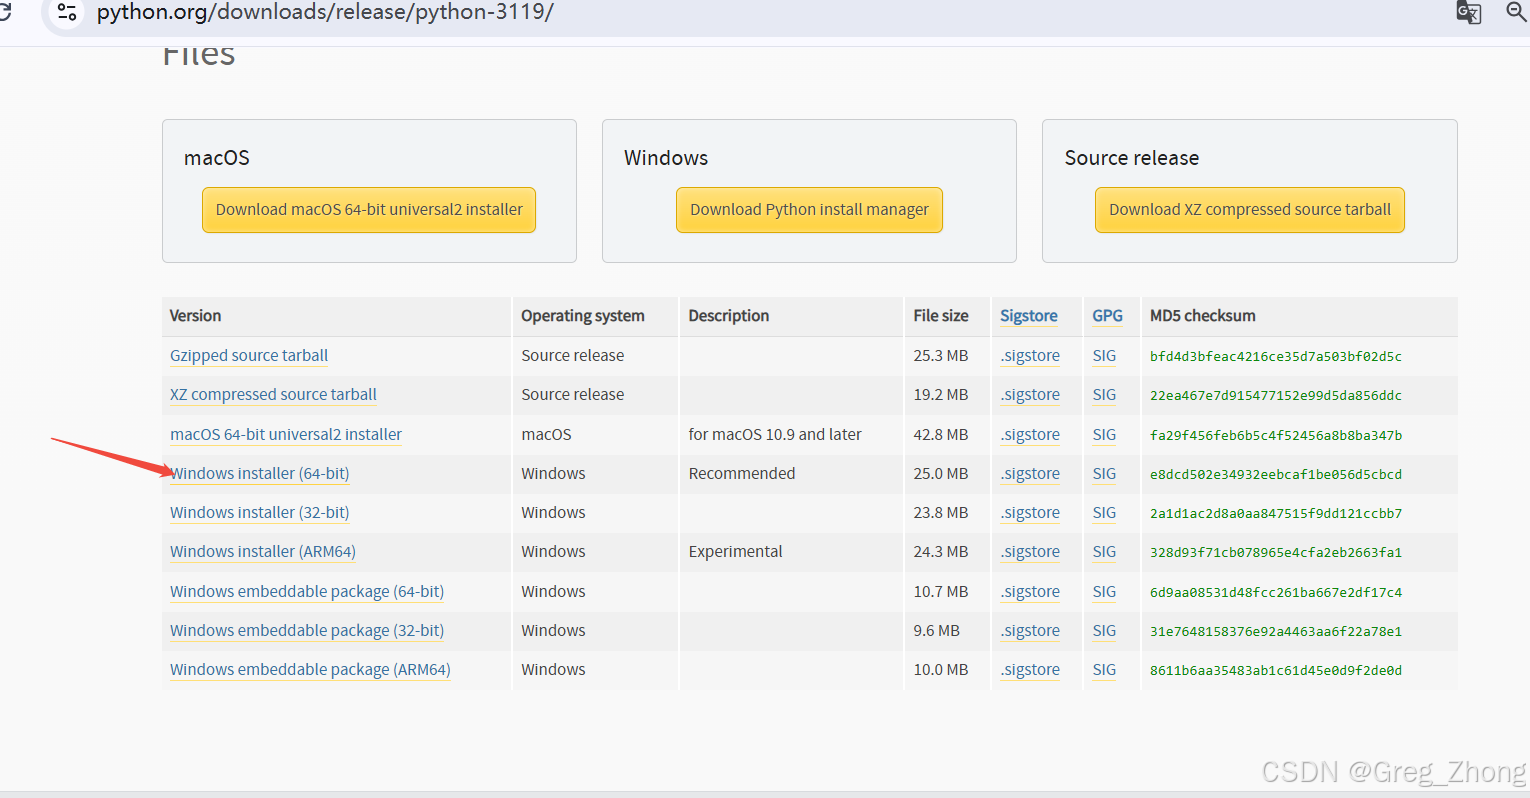1530x798 pixels.
Task: Open Windows embeddable package (64-bit) link
Action: tap(307, 592)
